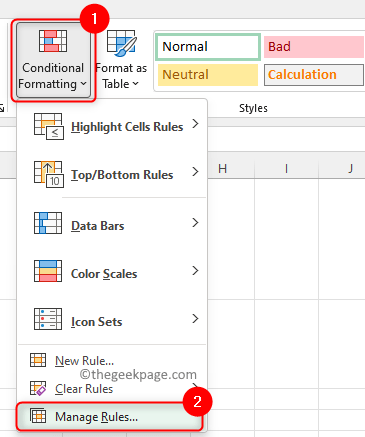Click the Manage Rules icon
Image resolution: width=365 pixels, height=437 pixels.
tap(38, 416)
